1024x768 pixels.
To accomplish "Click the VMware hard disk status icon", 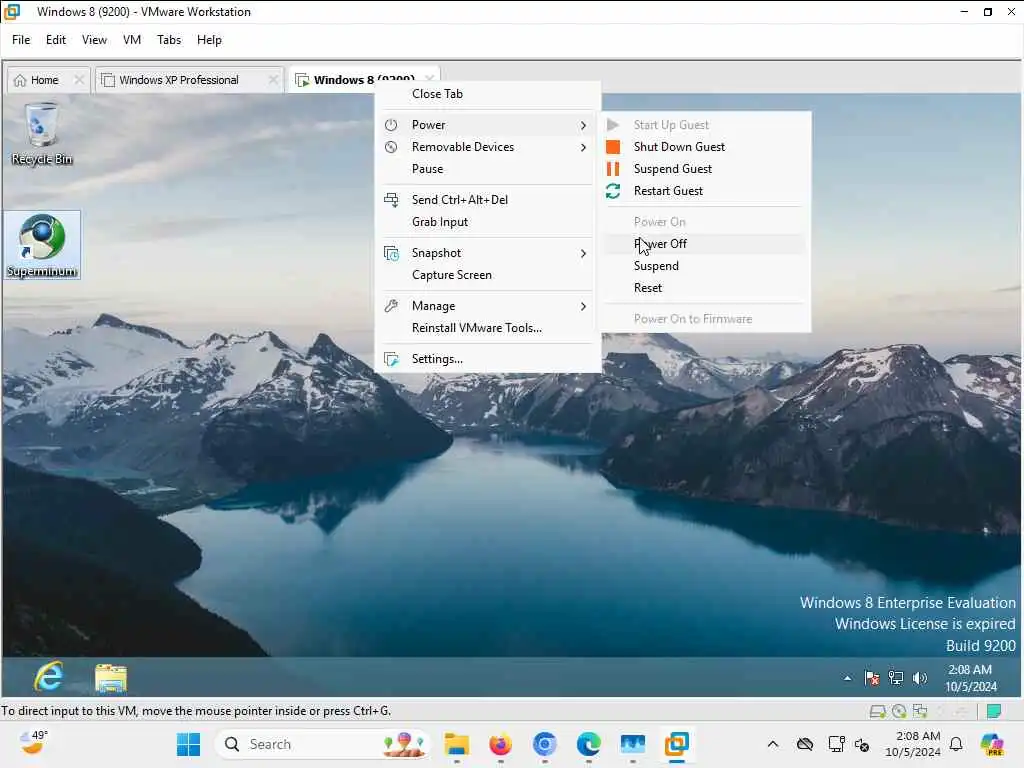I will [x=878, y=711].
